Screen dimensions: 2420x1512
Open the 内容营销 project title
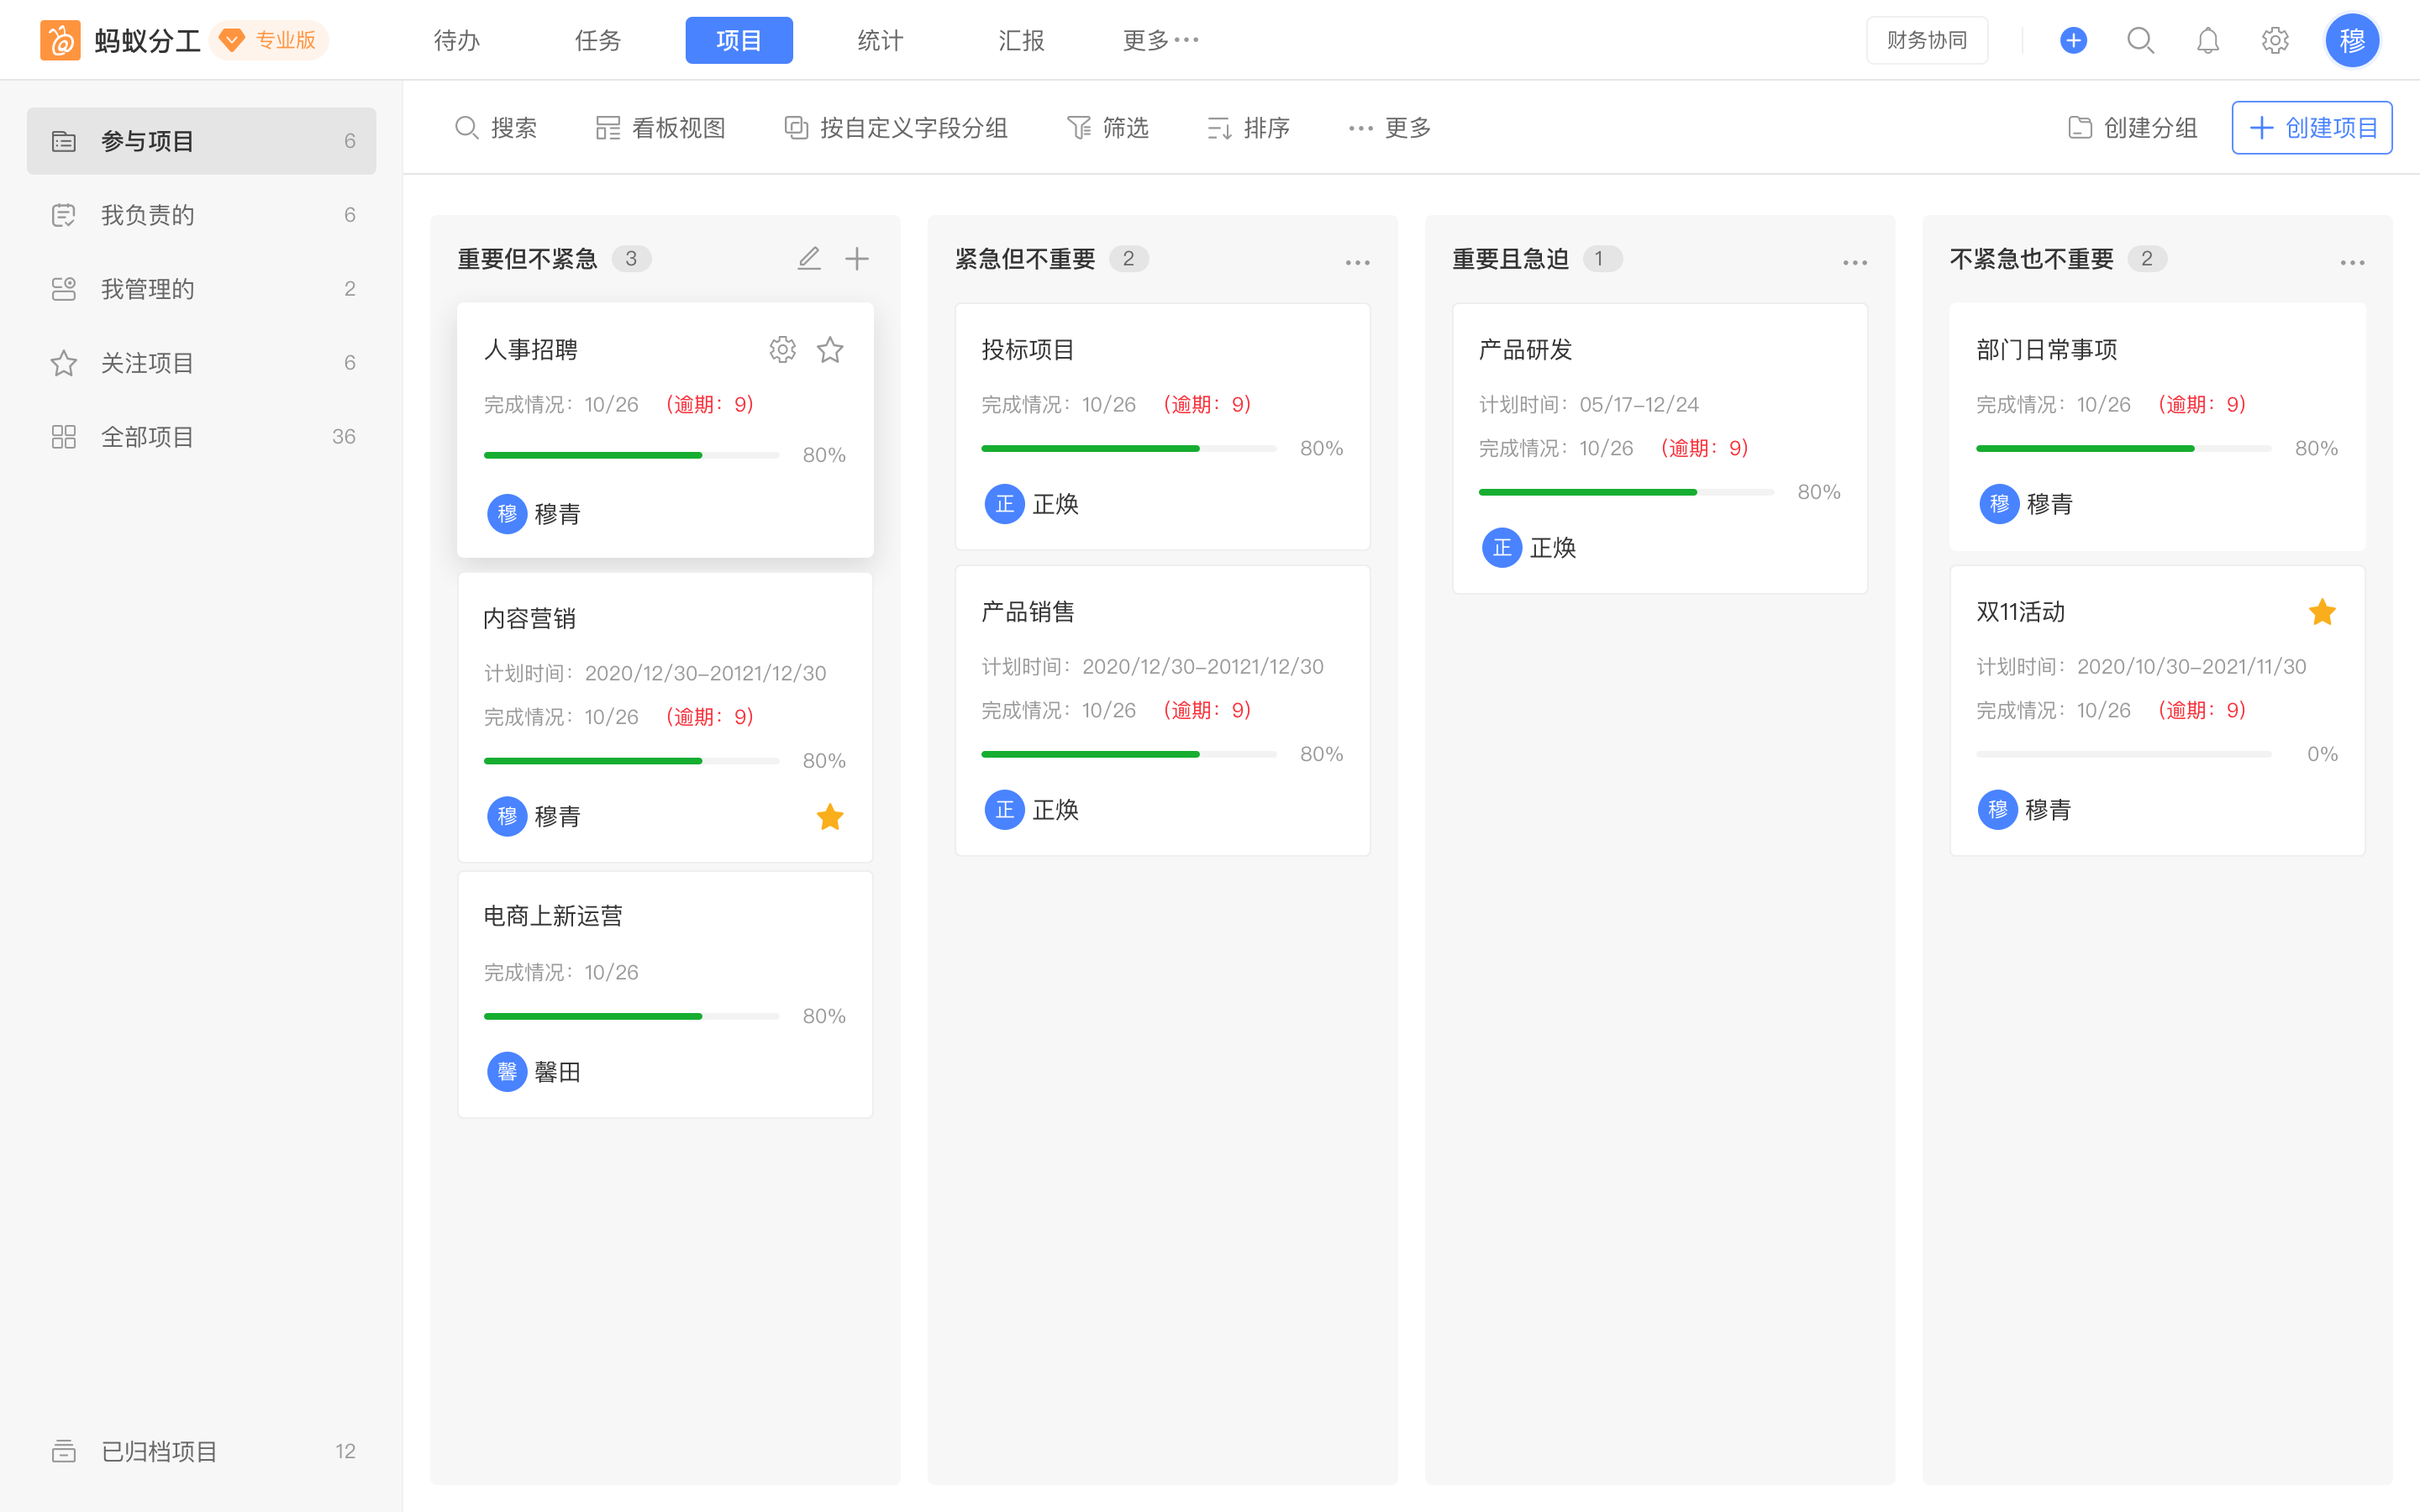coord(530,618)
